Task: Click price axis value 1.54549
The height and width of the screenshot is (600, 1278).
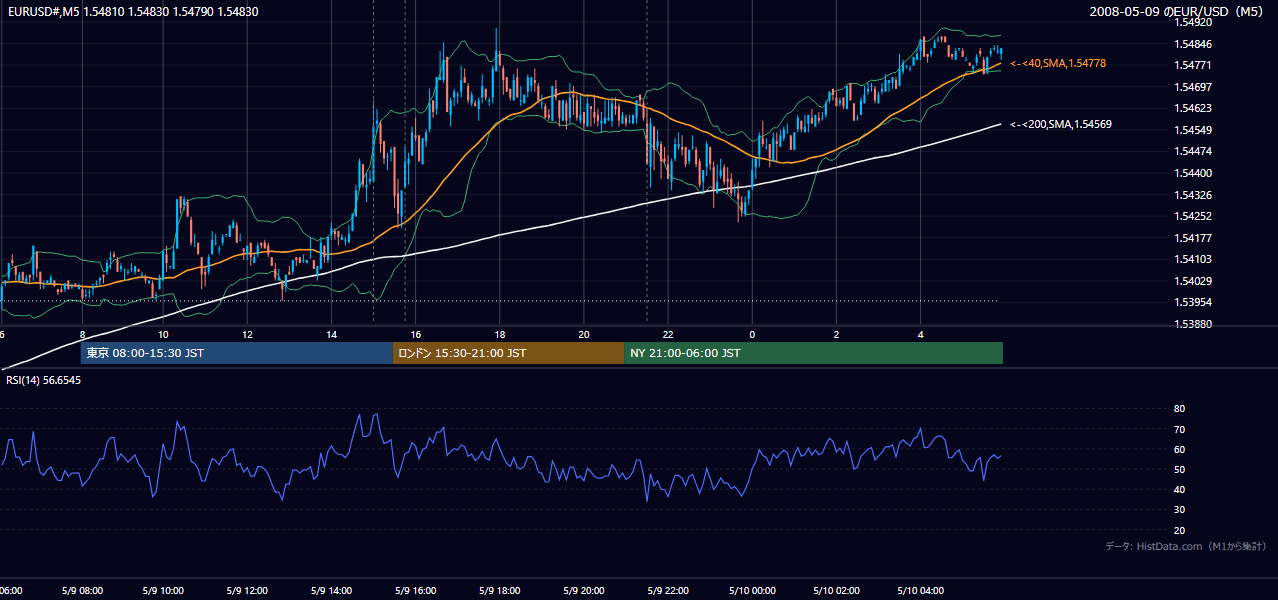Action: [1193, 130]
